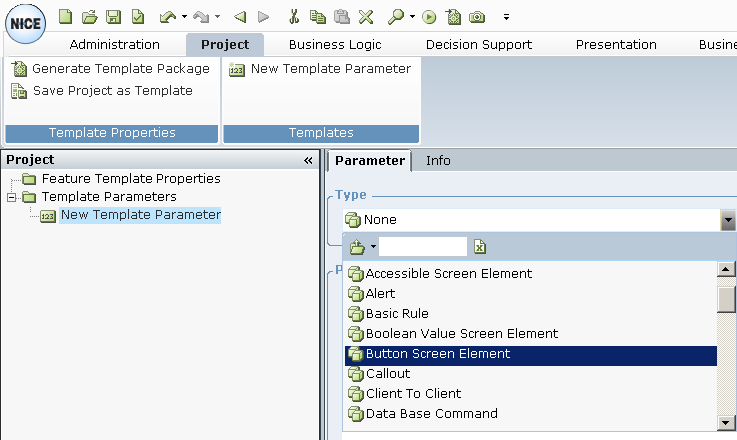Click the magnifier Search icon
Viewport: 737px width, 440px height.
point(396,17)
